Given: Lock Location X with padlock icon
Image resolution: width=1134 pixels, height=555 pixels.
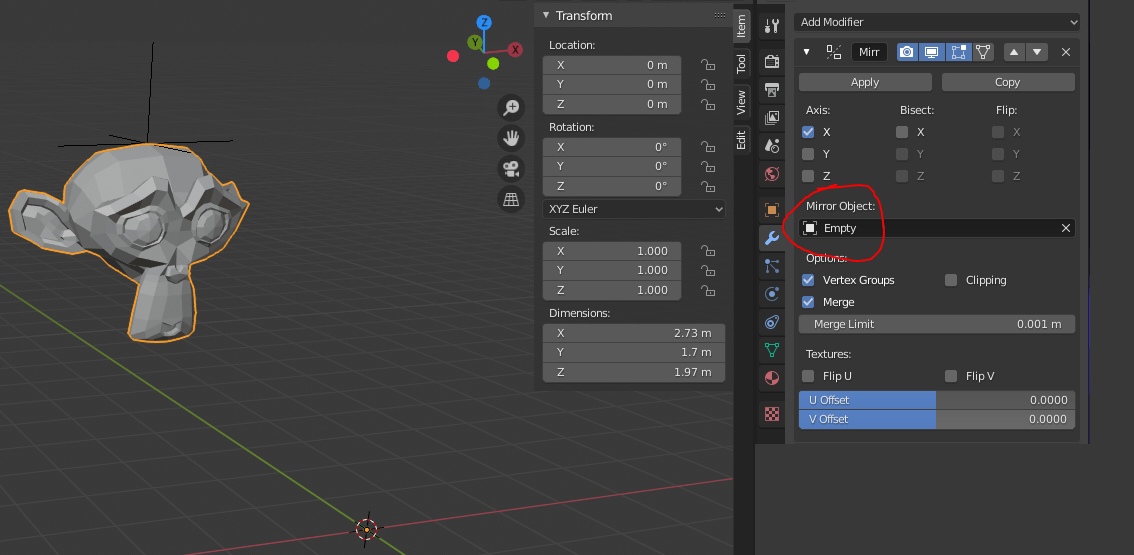Looking at the screenshot, I should point(707,65).
